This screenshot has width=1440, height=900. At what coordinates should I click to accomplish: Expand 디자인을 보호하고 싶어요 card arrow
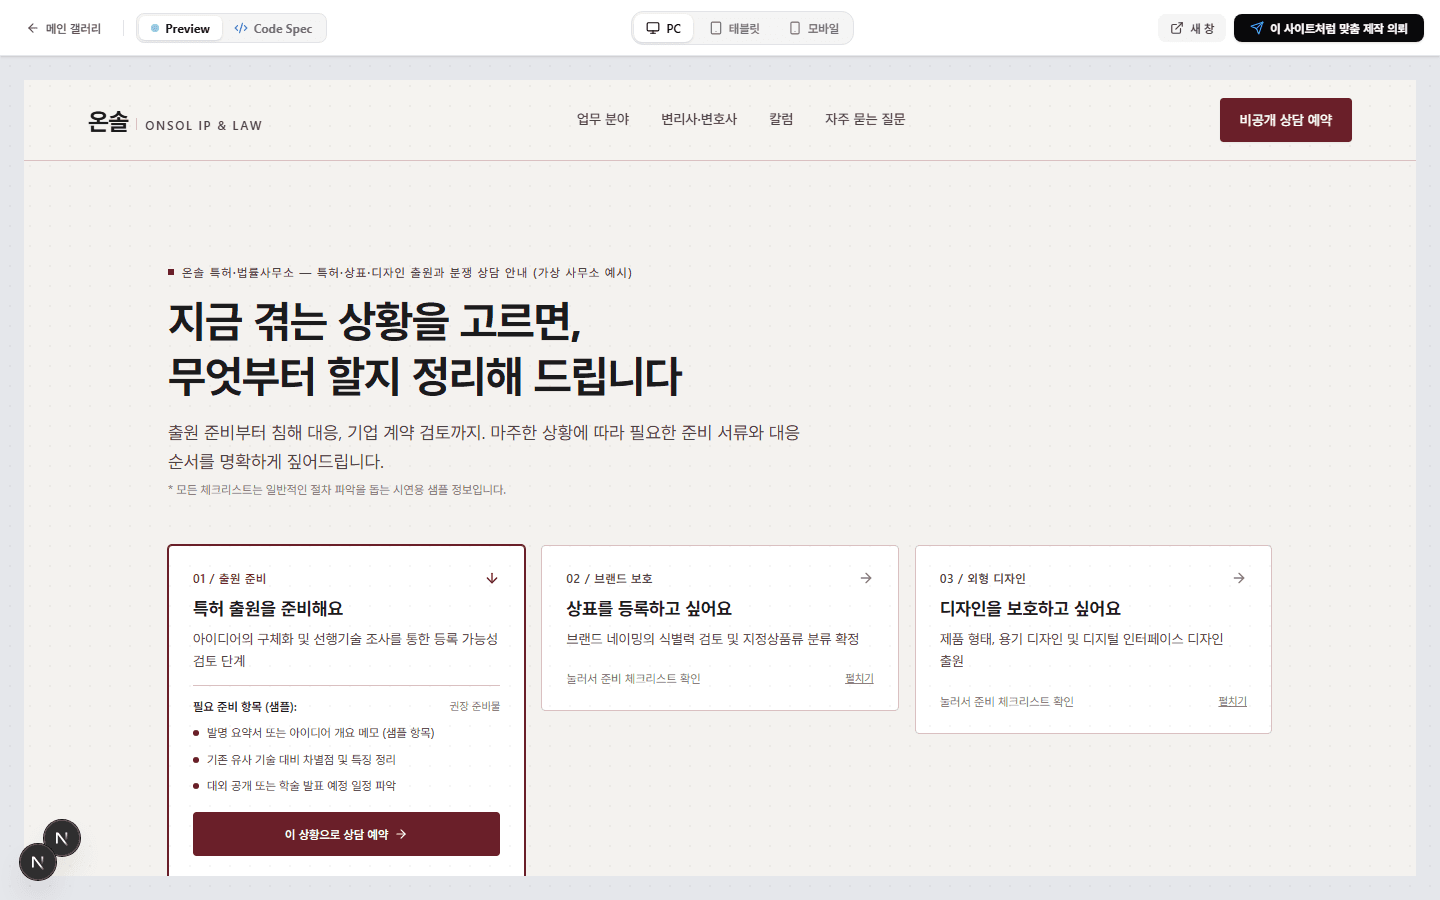point(1239,578)
